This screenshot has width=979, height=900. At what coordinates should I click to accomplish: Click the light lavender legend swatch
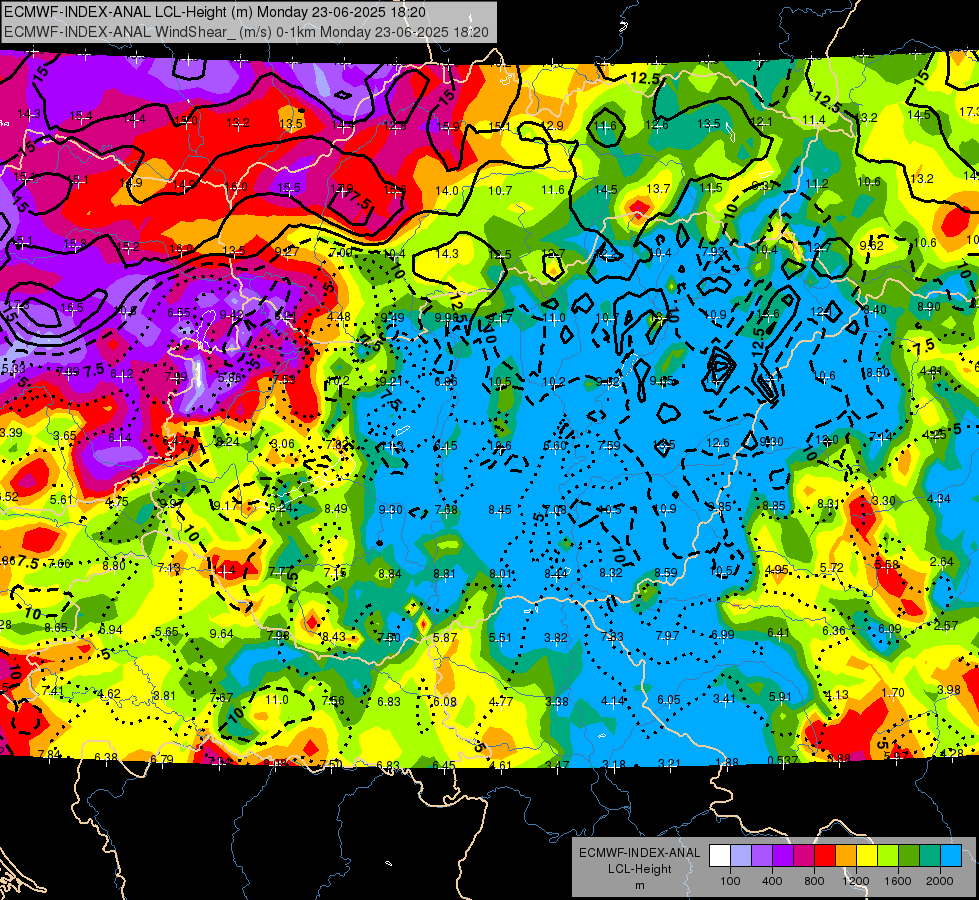pyautogui.click(x=740, y=856)
